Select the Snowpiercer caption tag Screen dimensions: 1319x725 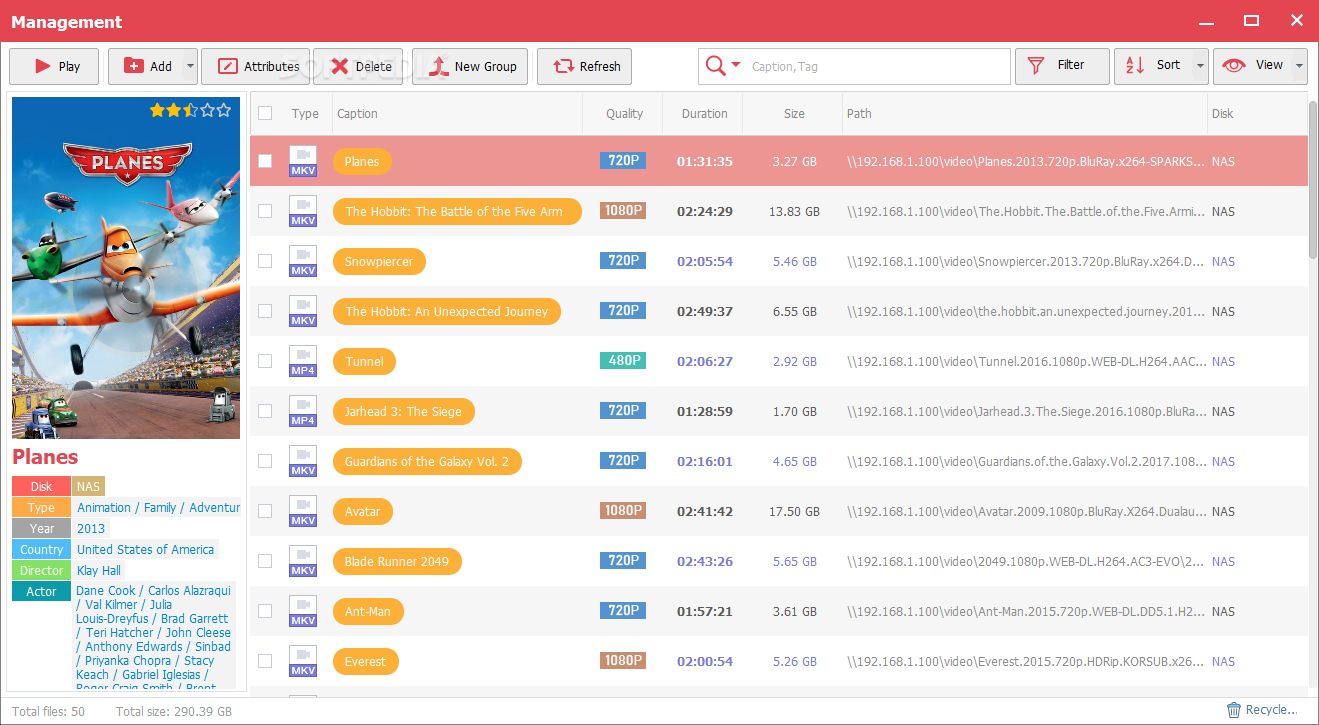[x=379, y=261]
